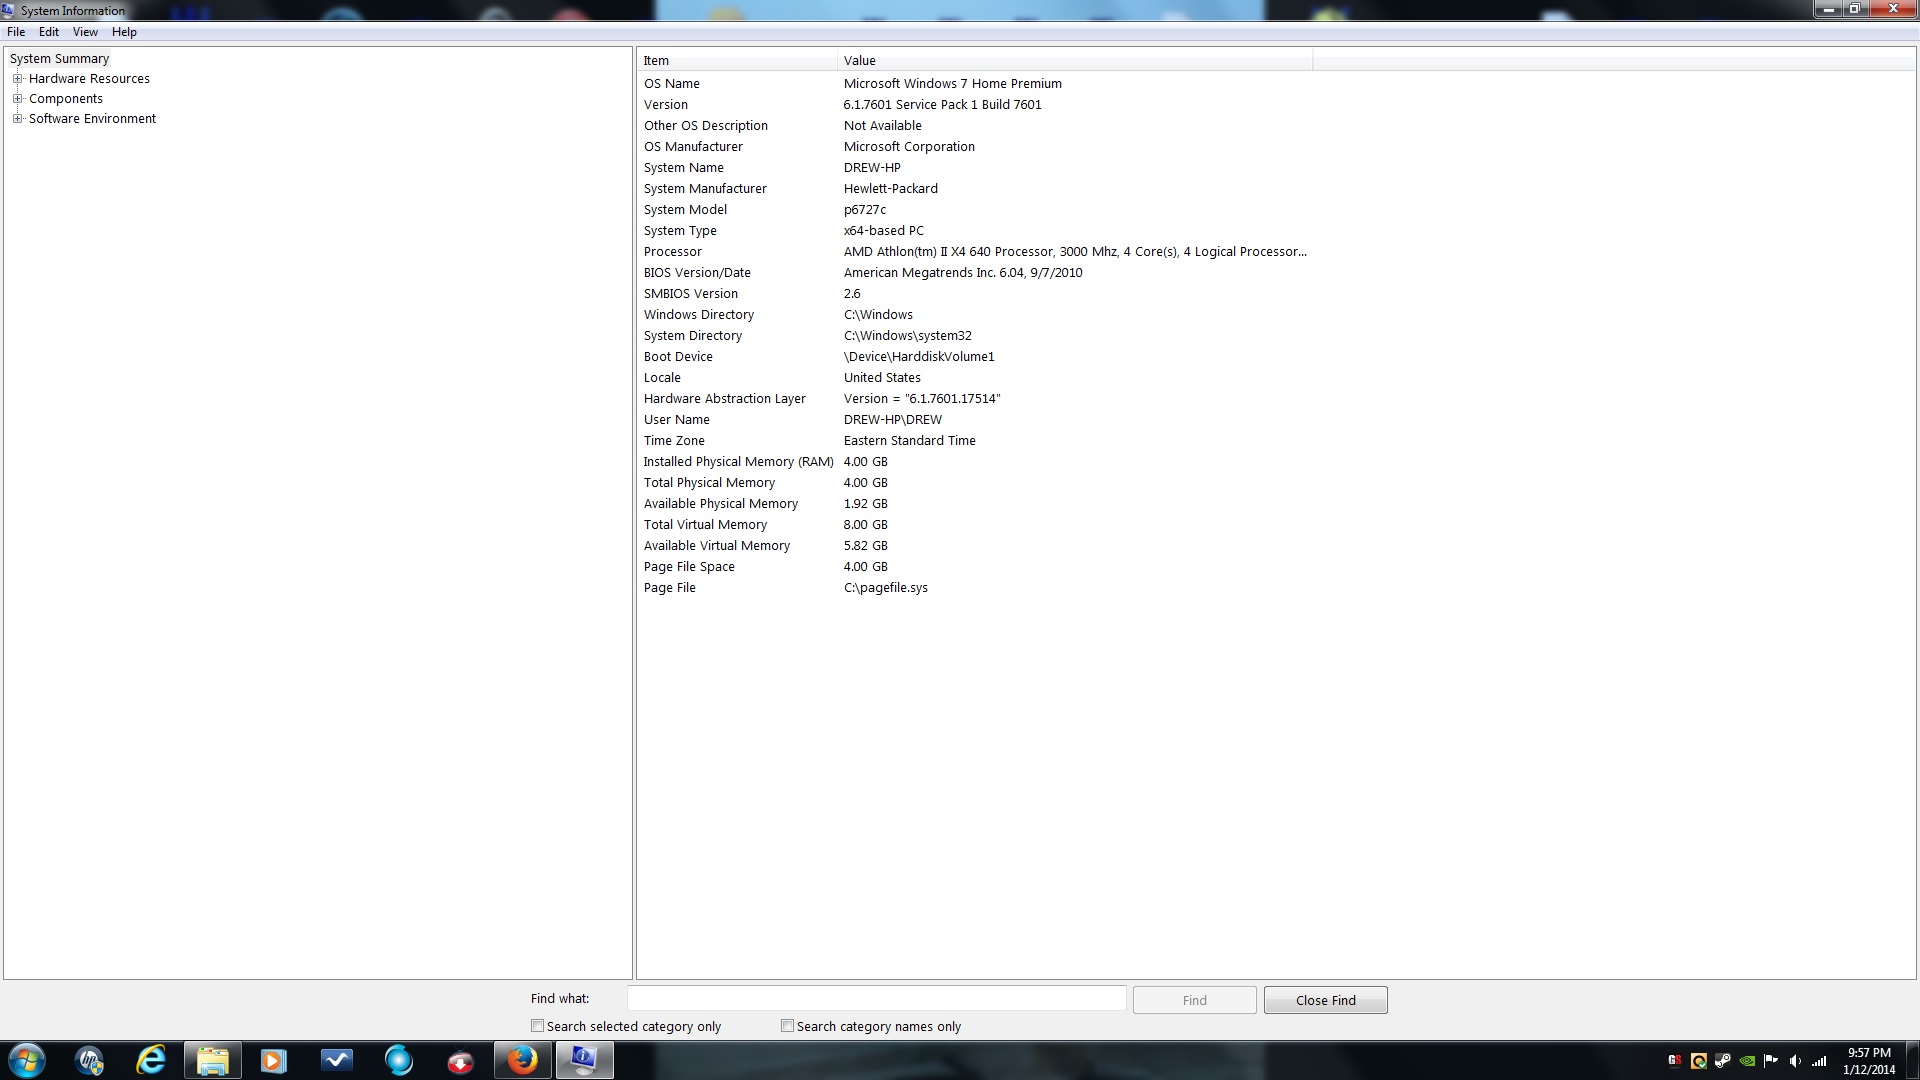This screenshot has height=1080, width=1920.
Task: Select the Available Physical Memory row
Action: pyautogui.click(x=975, y=503)
